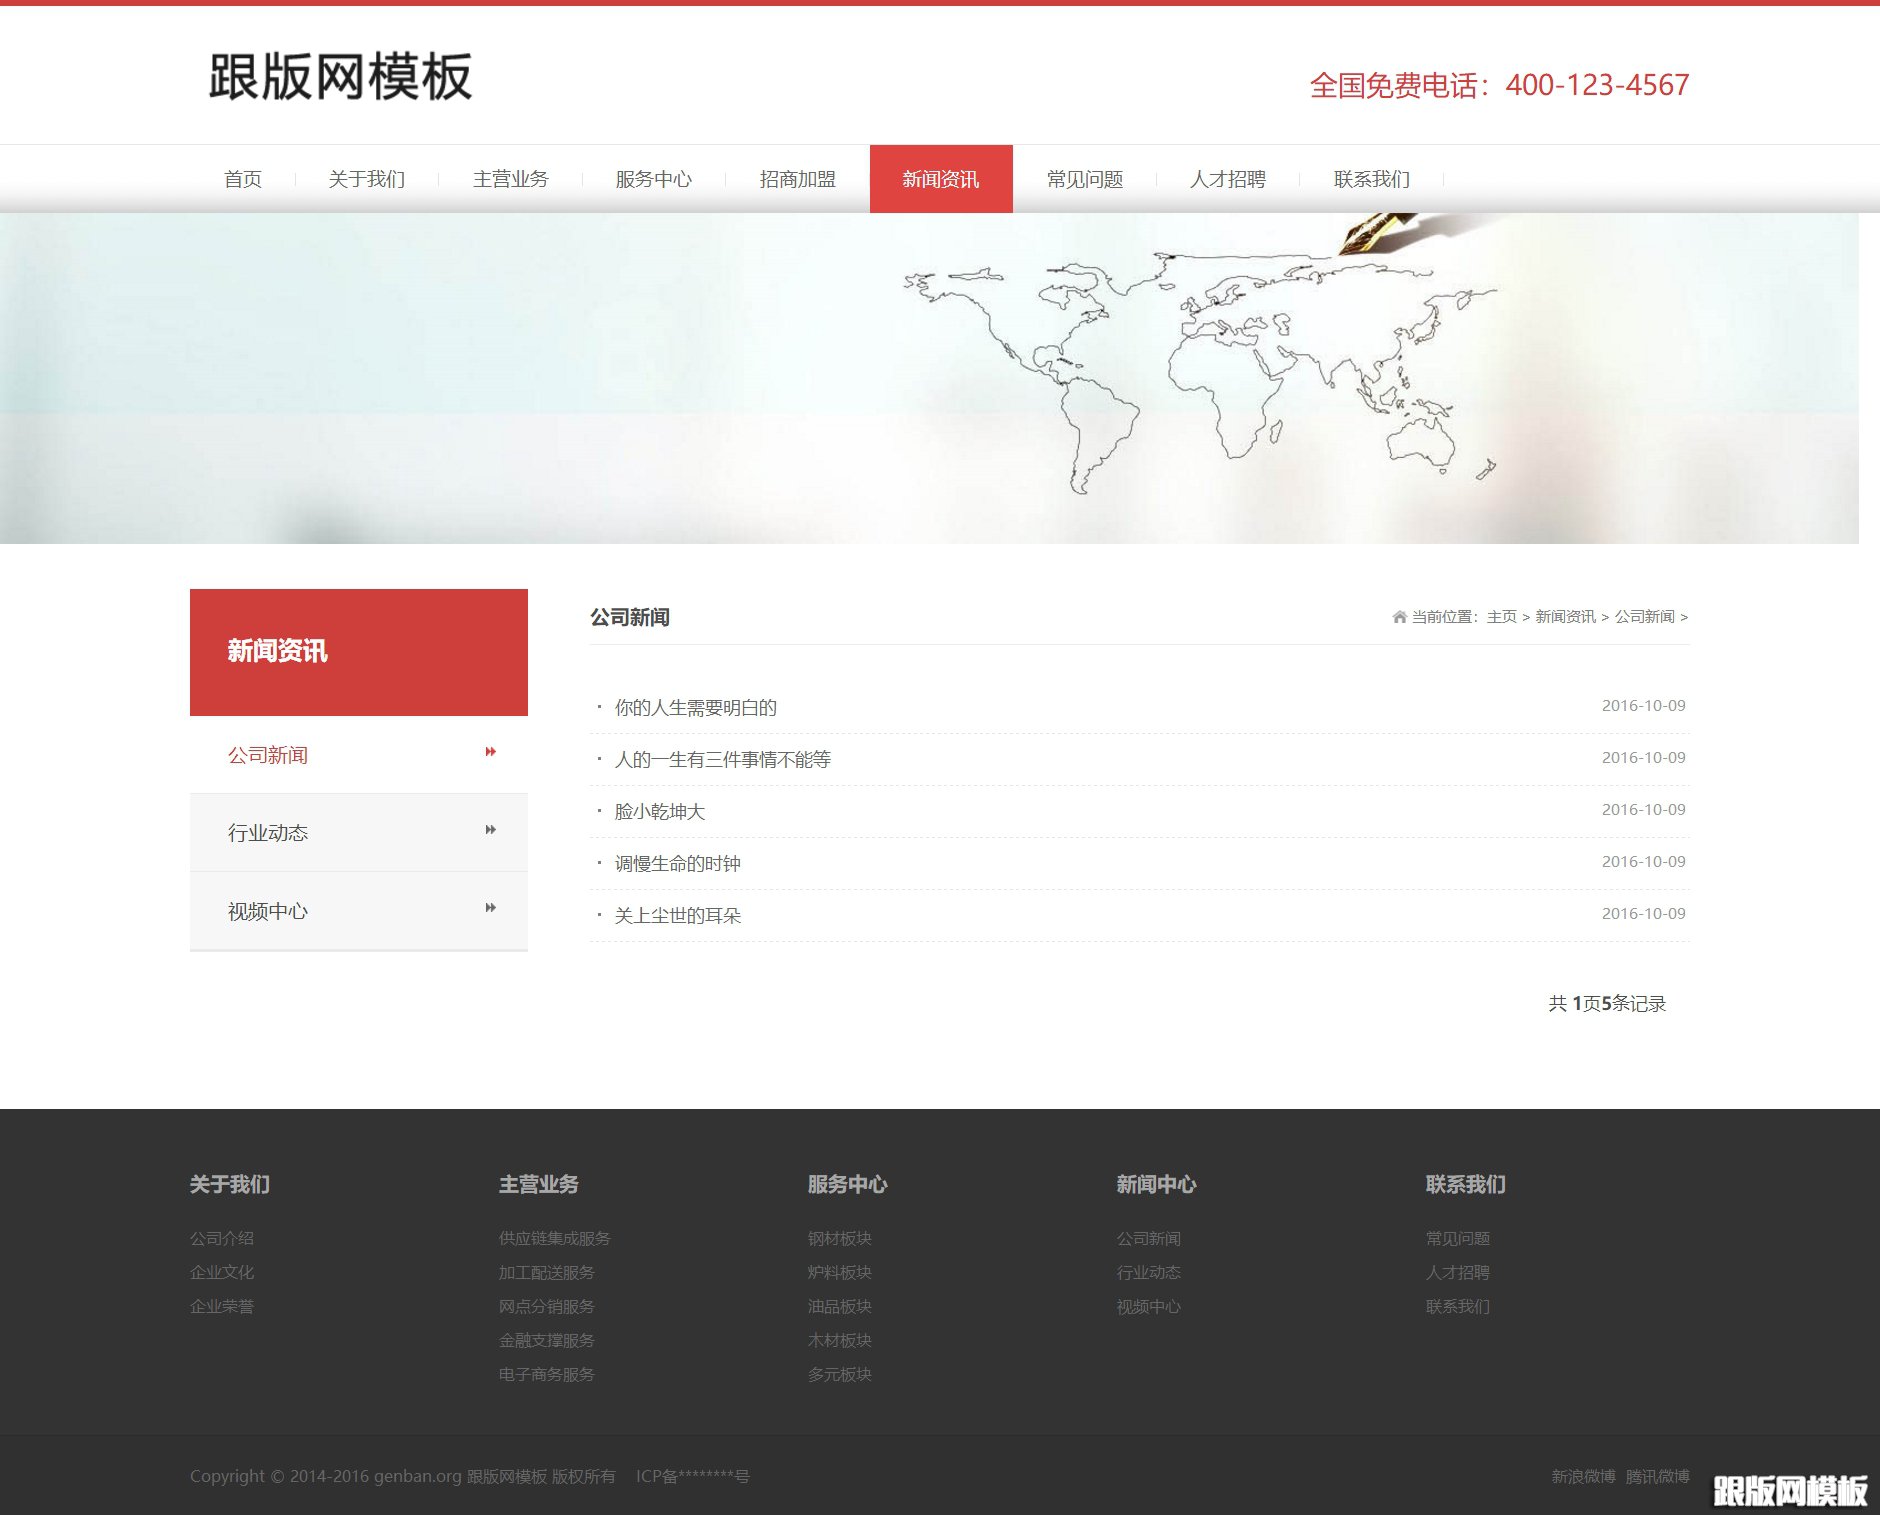Switch to the 新闻资讯 tab
The width and height of the screenshot is (1880, 1515).
pos(939,179)
